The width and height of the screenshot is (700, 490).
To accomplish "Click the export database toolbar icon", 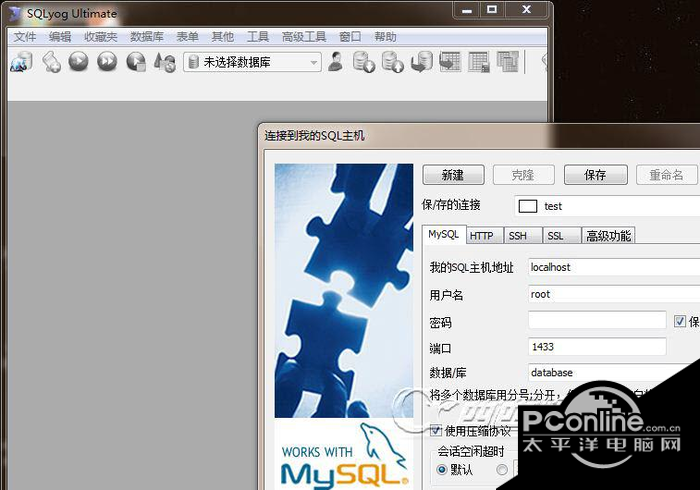I will click(392, 62).
